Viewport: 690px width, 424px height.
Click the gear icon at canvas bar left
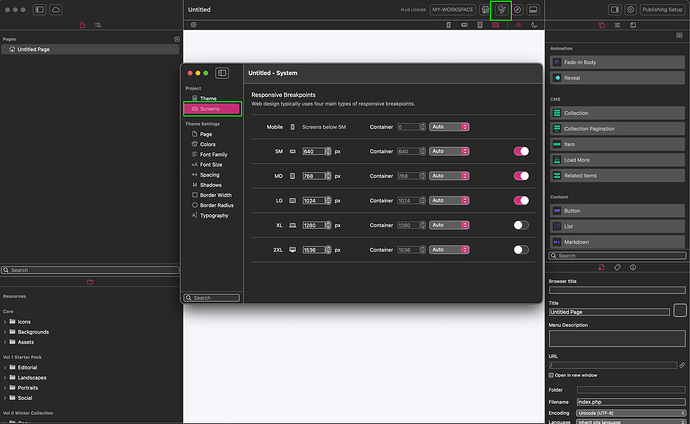pos(194,25)
